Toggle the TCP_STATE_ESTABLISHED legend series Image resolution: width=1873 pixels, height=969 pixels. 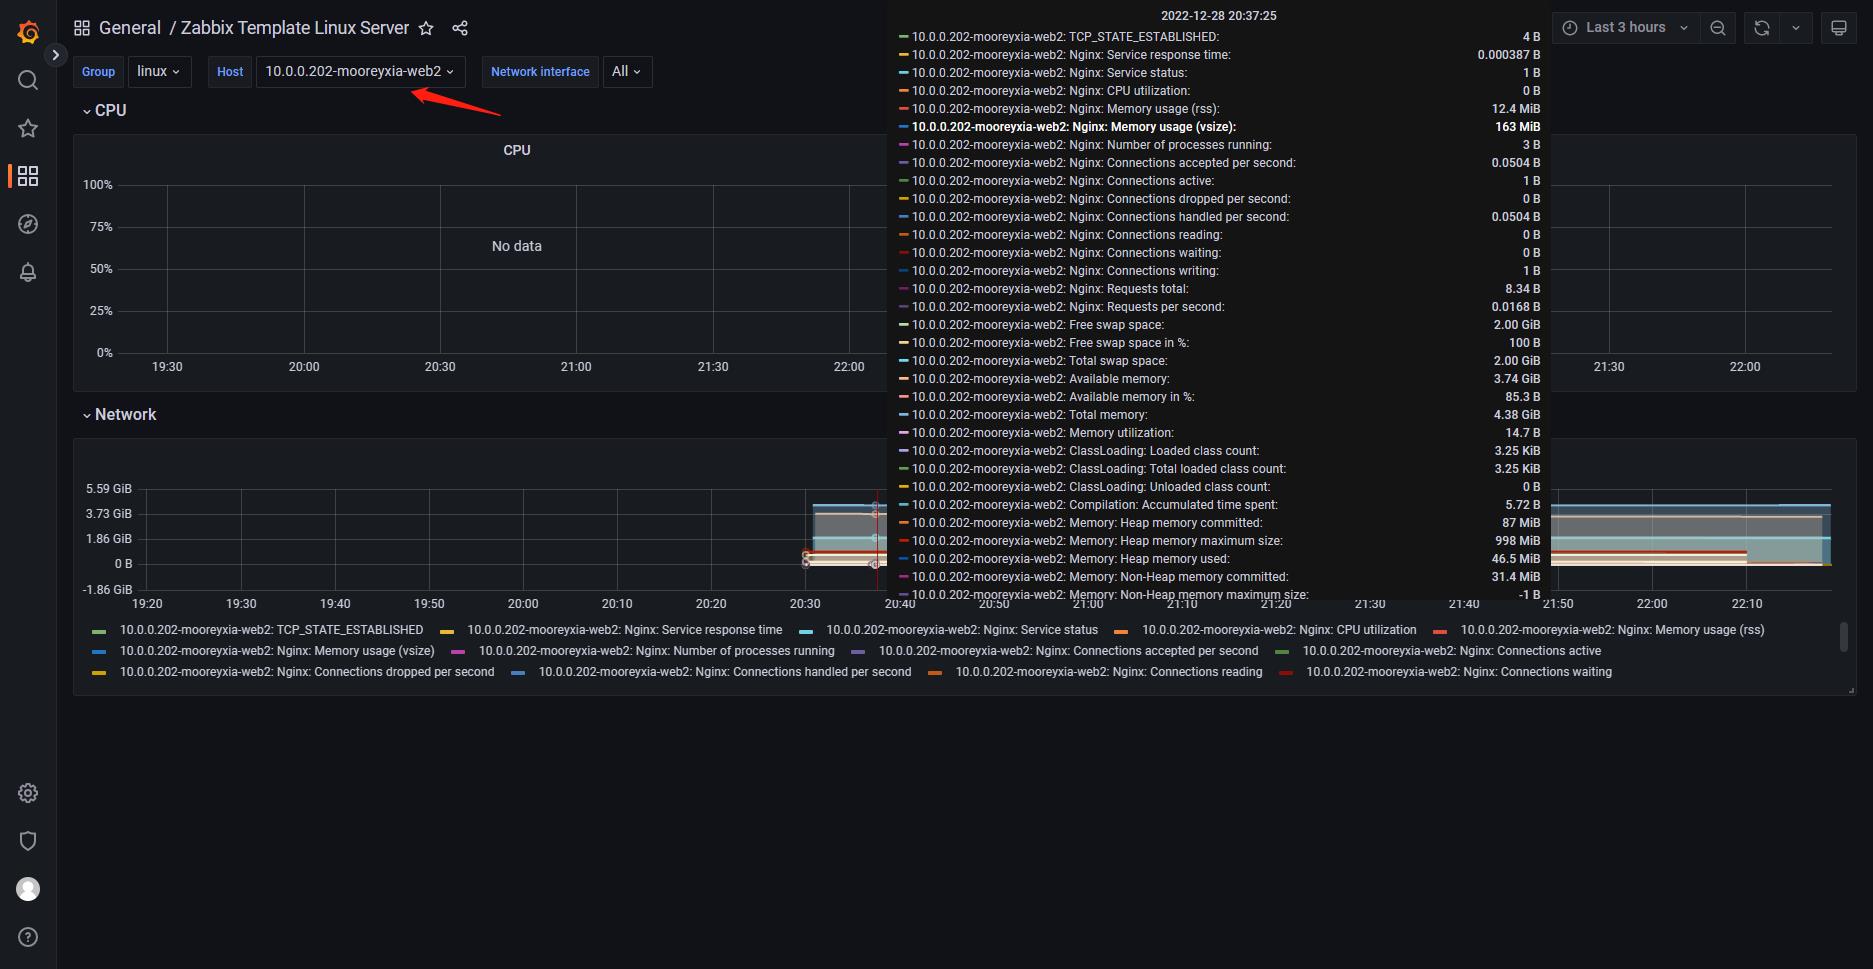point(271,630)
